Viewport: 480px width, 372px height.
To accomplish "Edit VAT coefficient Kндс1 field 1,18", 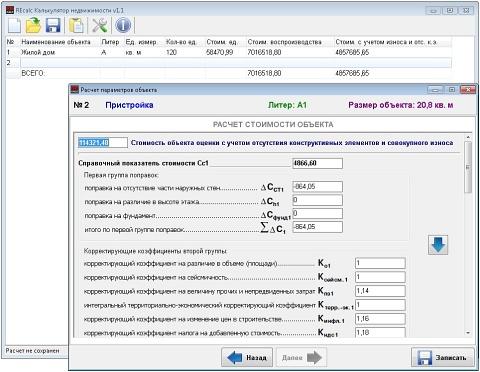I will click(380, 332).
